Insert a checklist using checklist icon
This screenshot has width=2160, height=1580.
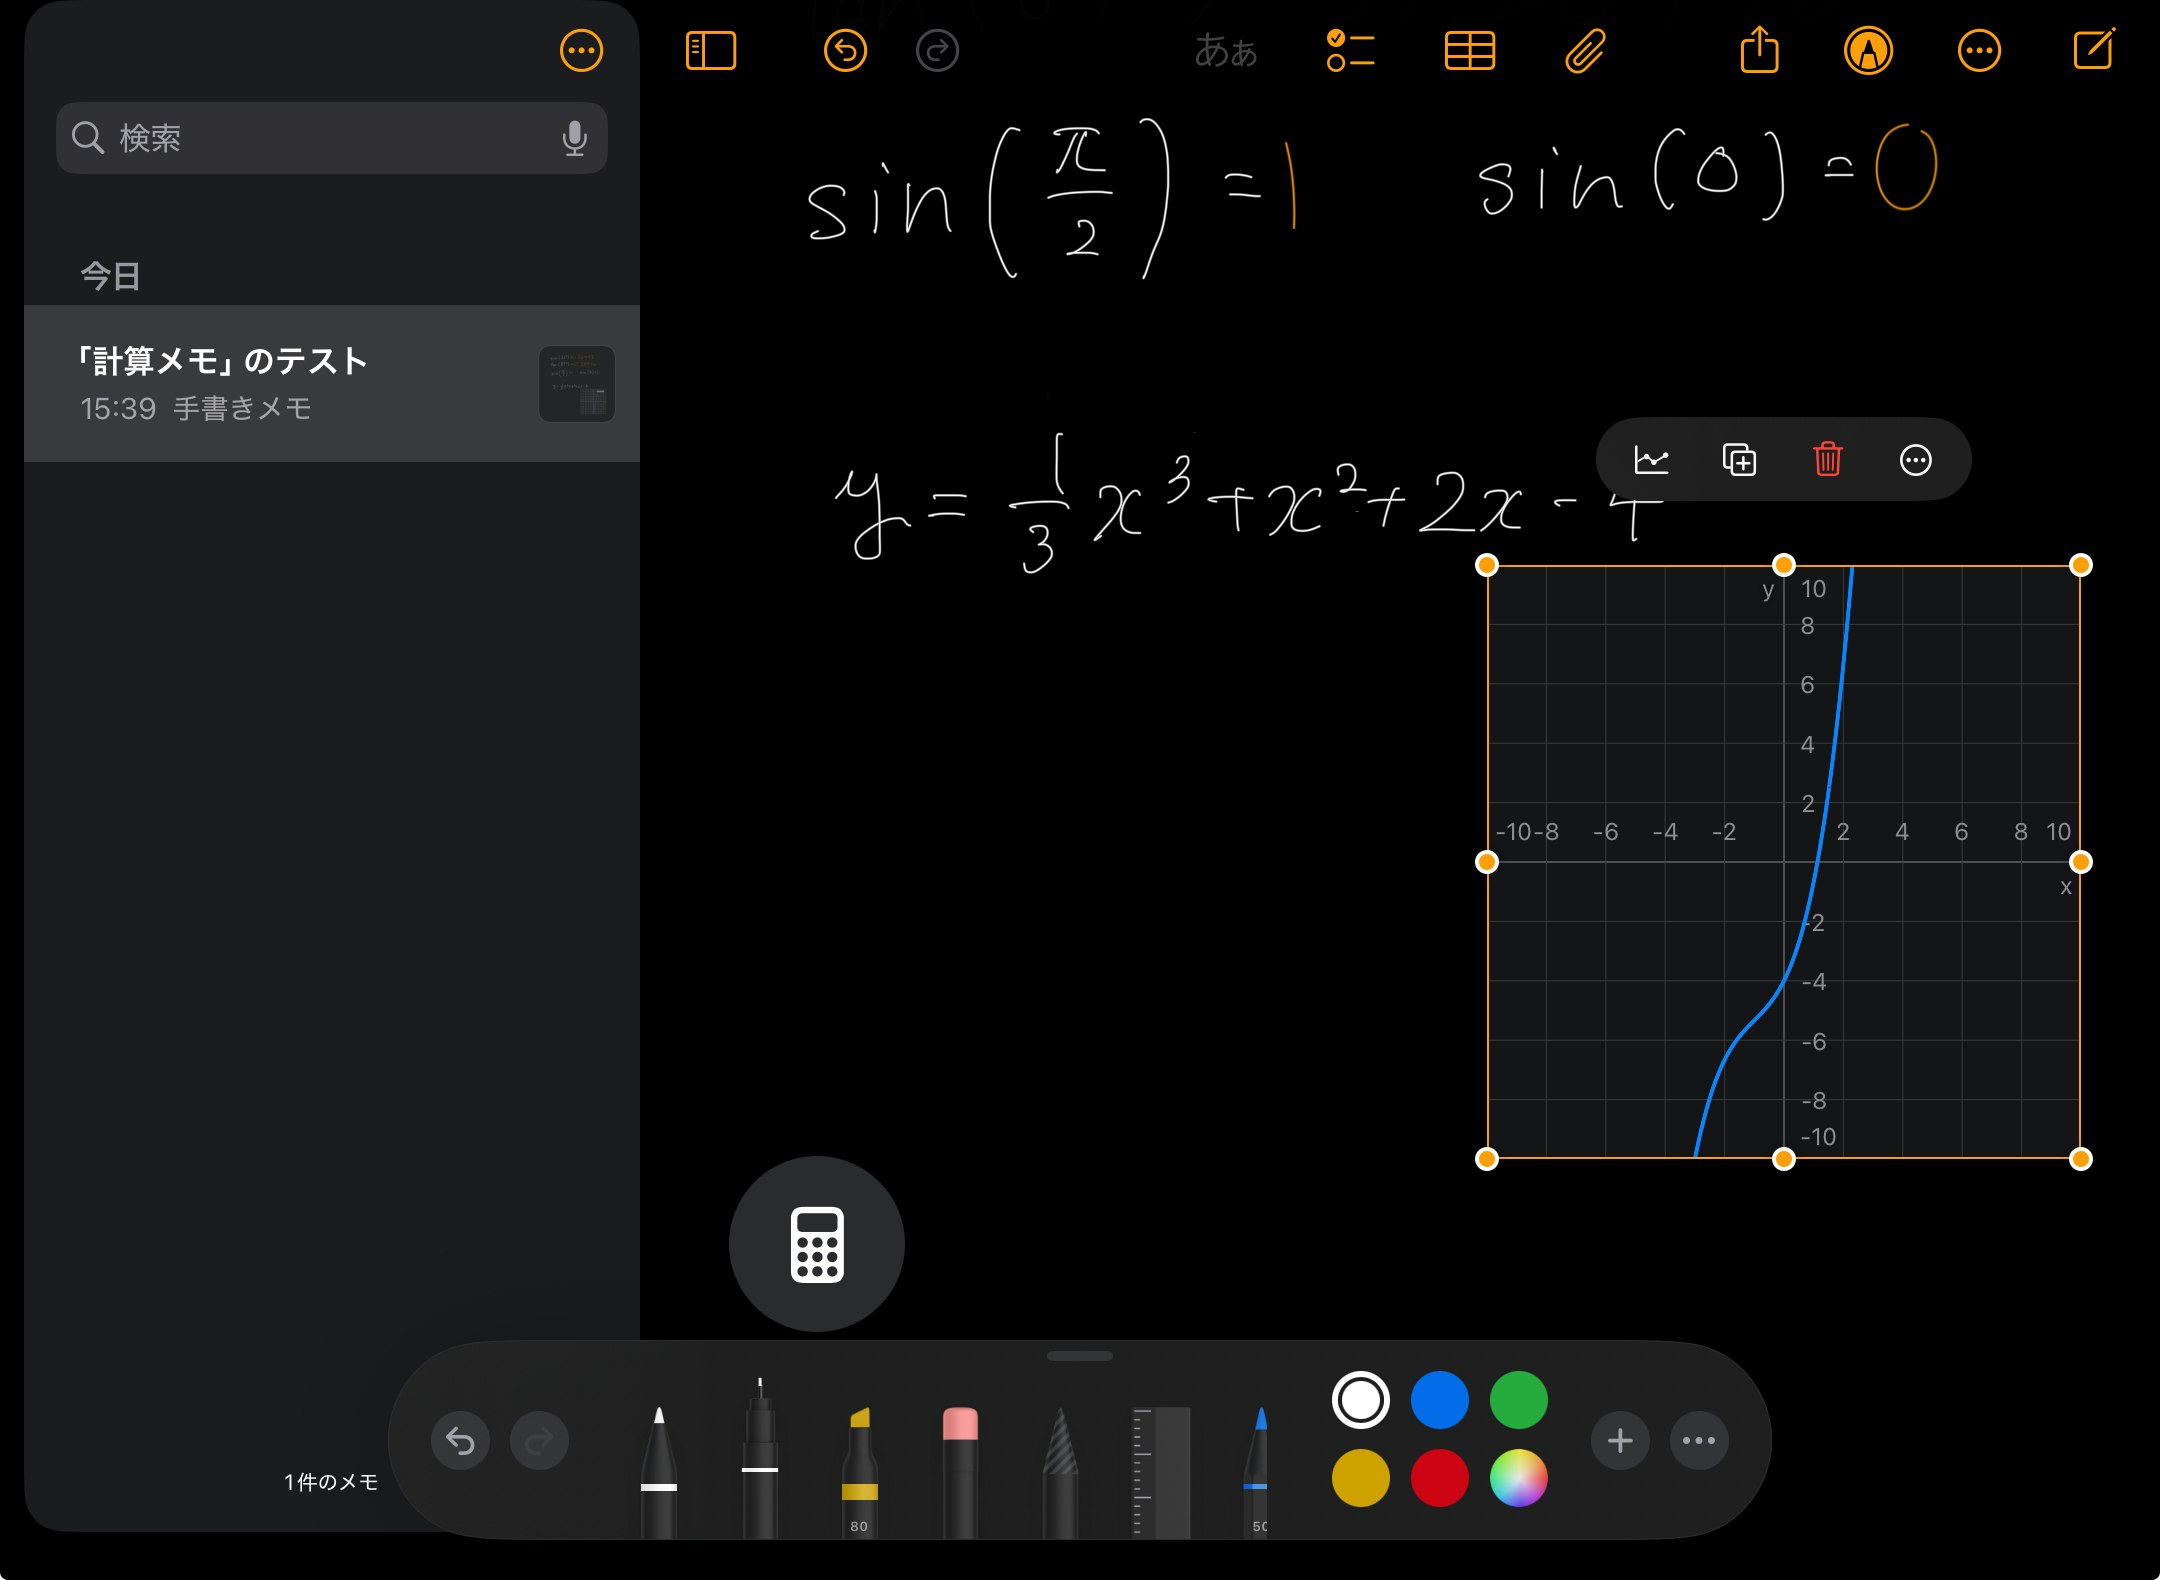(1350, 51)
